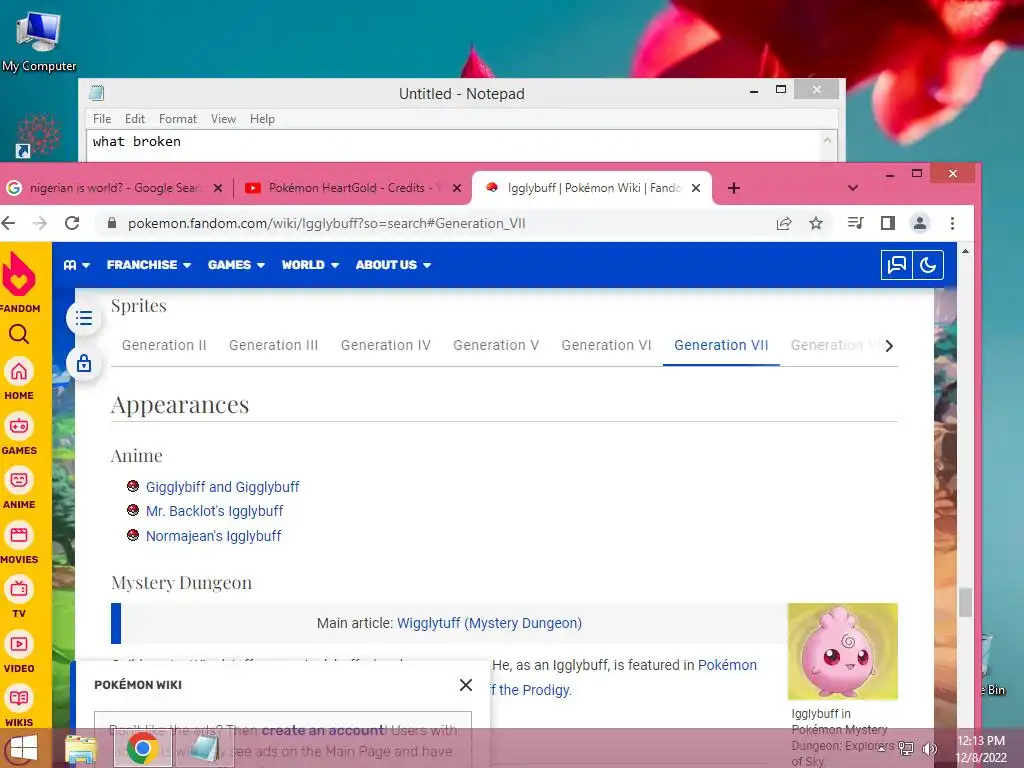Open the table of contents list button
This screenshot has height=768, width=1024.
point(84,318)
